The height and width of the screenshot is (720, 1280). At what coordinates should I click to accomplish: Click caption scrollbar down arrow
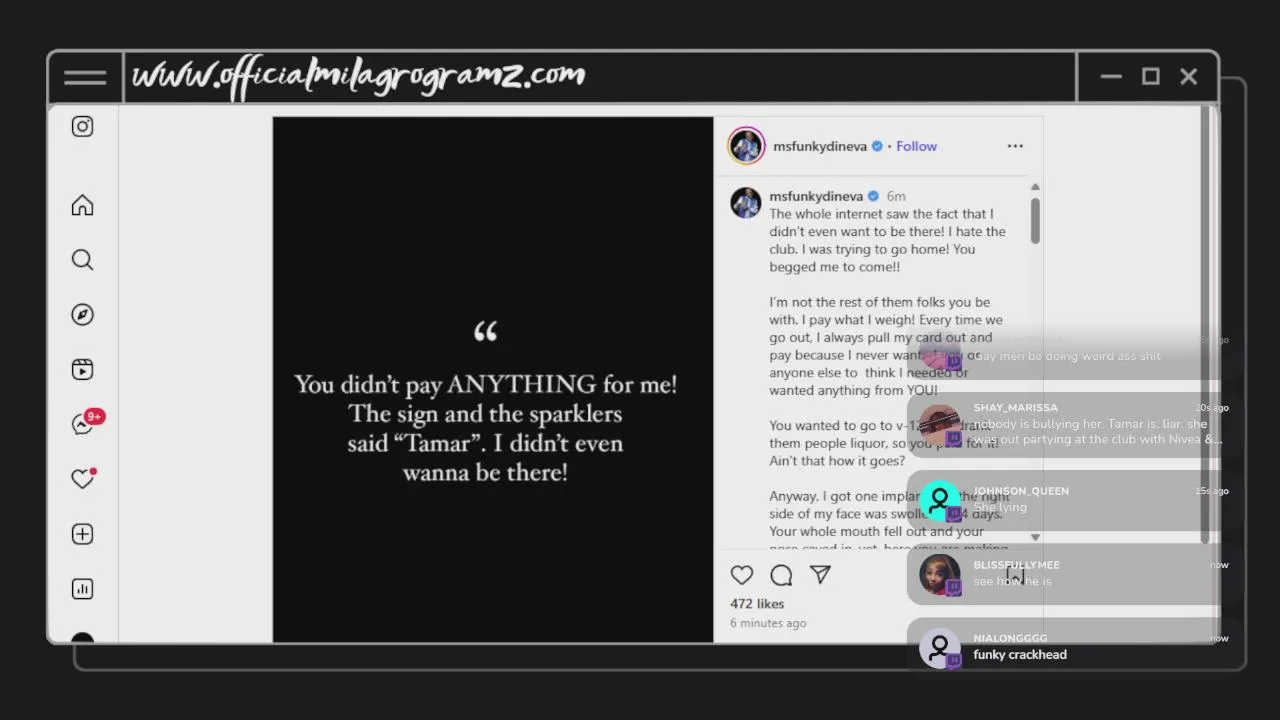[x=1035, y=537]
